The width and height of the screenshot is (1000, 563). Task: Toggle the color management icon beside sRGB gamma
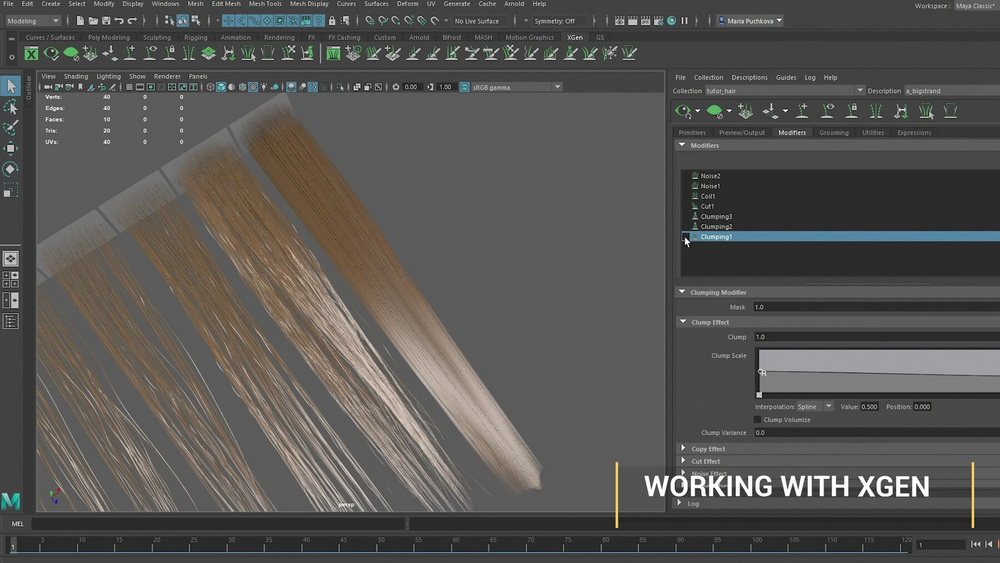(464, 87)
